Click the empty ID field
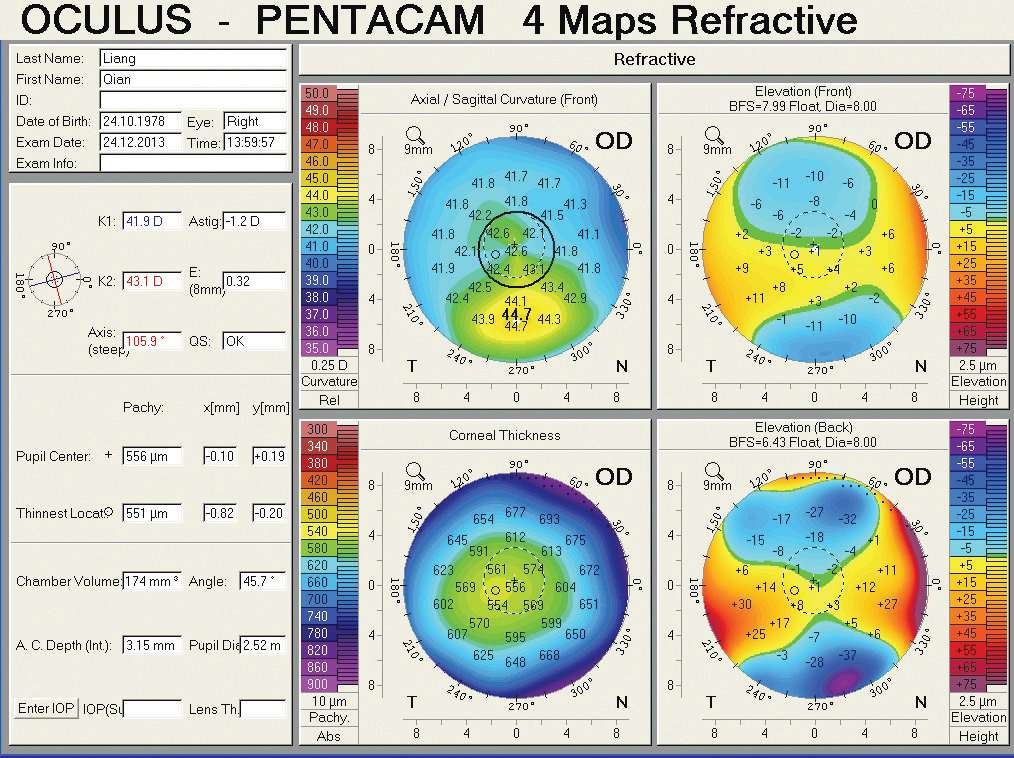Viewport: 1014px width, 758px height. [193, 100]
